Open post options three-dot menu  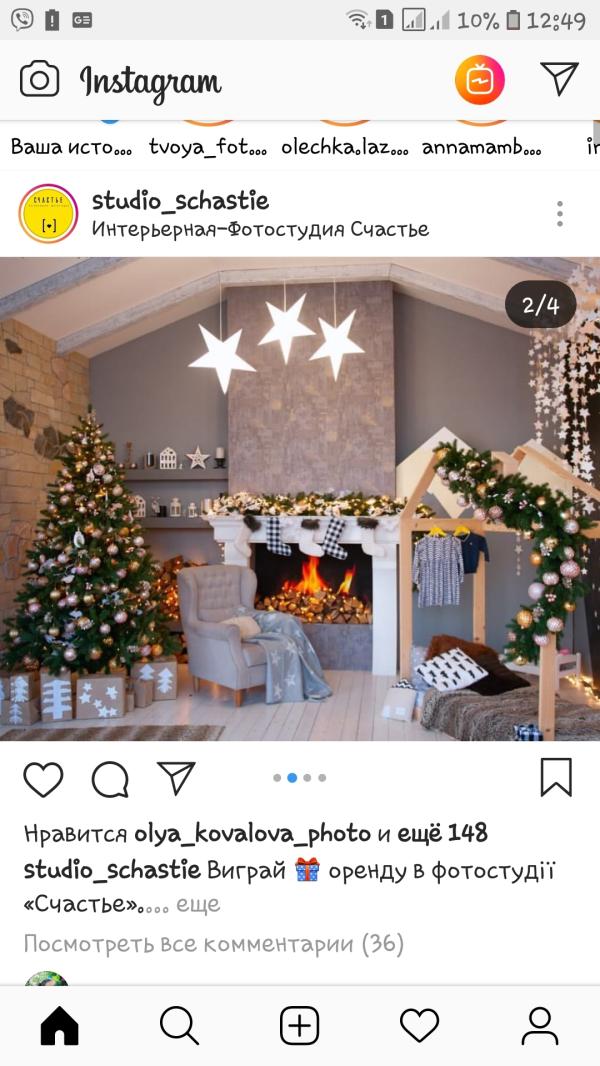click(560, 213)
